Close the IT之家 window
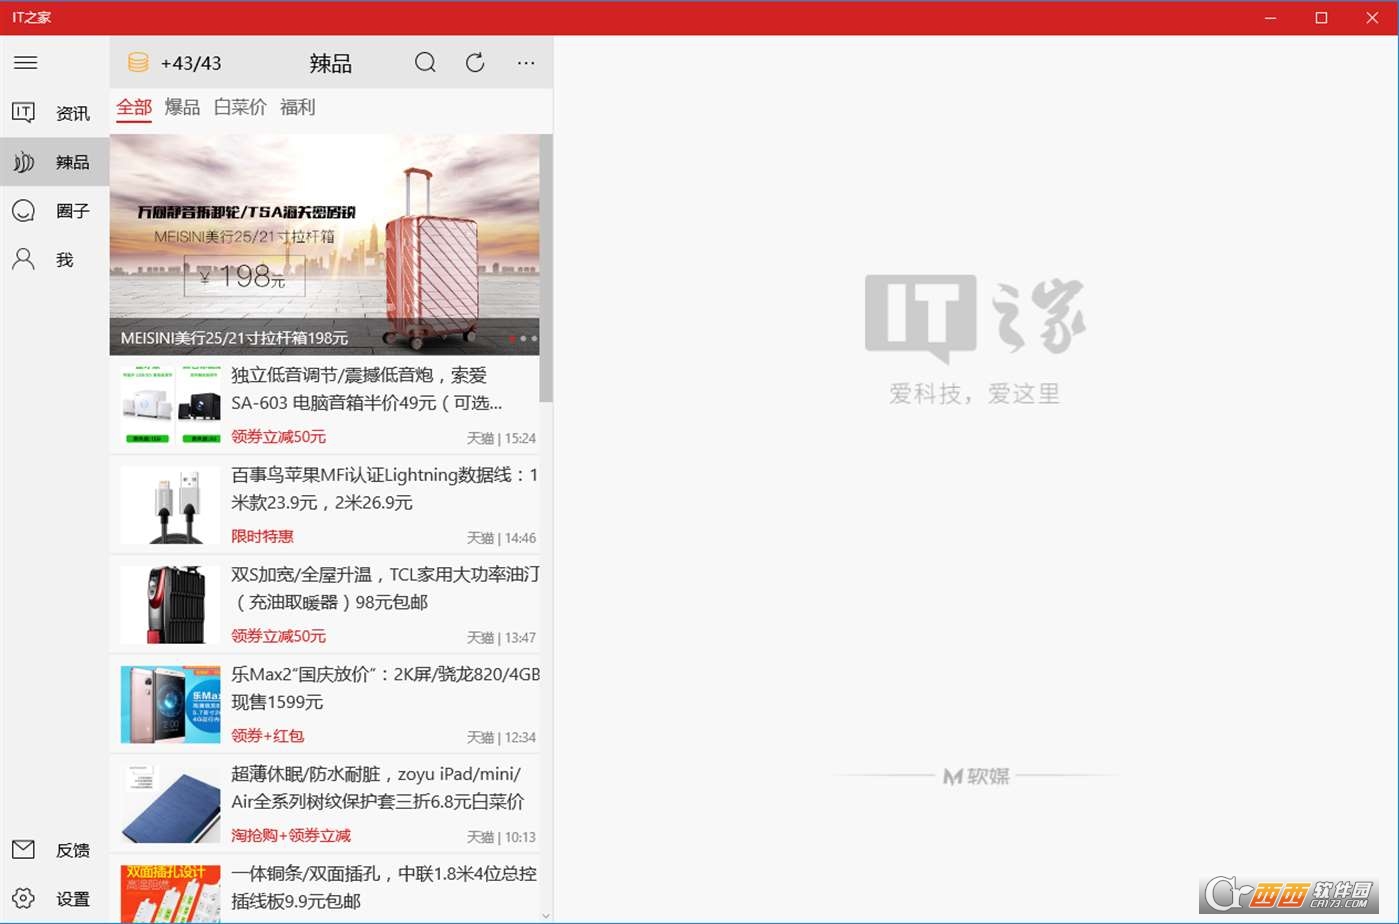Viewport: 1399px width, 924px height. [x=1372, y=18]
